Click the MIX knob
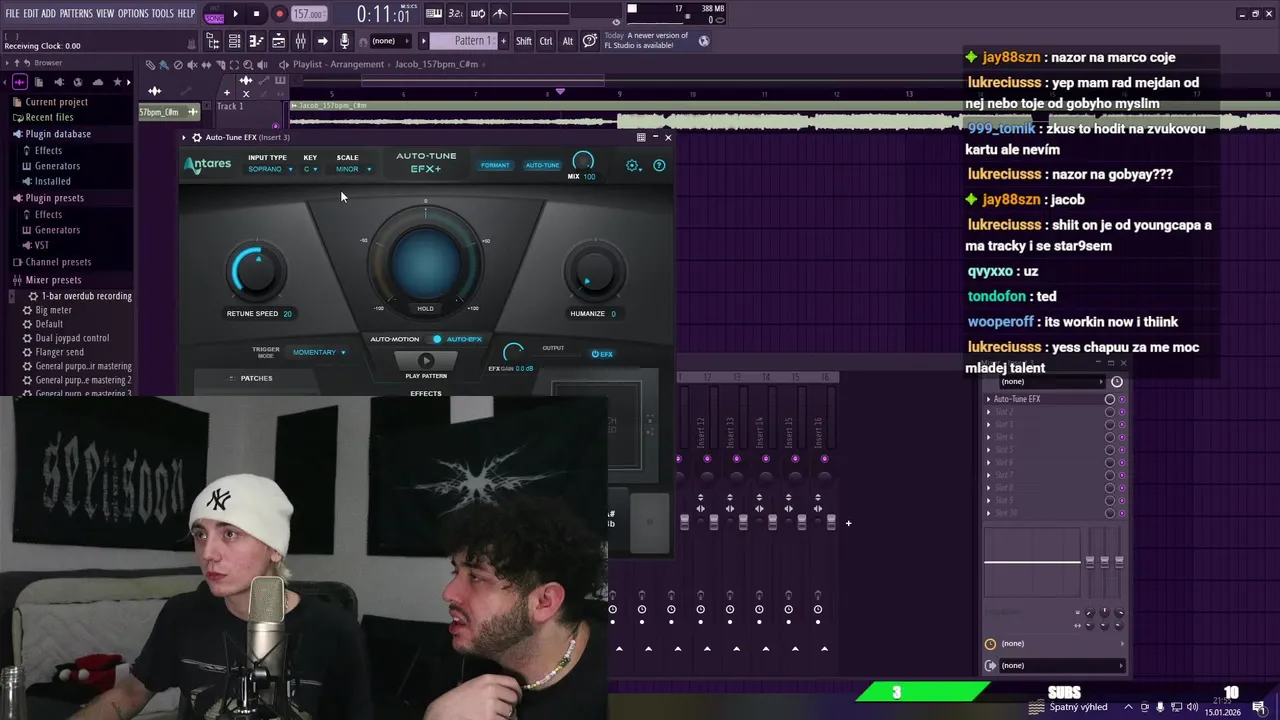1280x720 pixels. pos(583,162)
